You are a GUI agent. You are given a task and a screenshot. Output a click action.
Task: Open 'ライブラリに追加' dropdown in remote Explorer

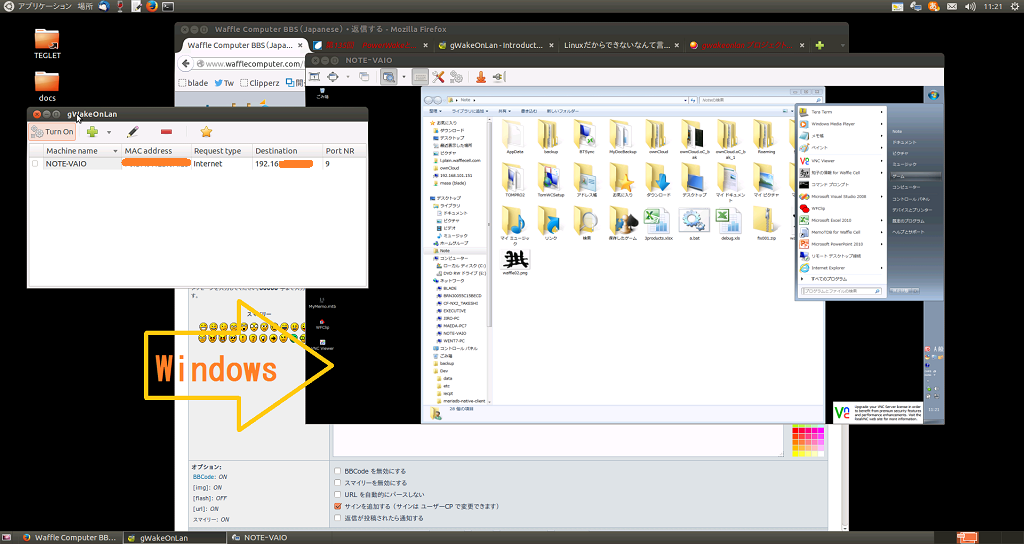tap(469, 112)
